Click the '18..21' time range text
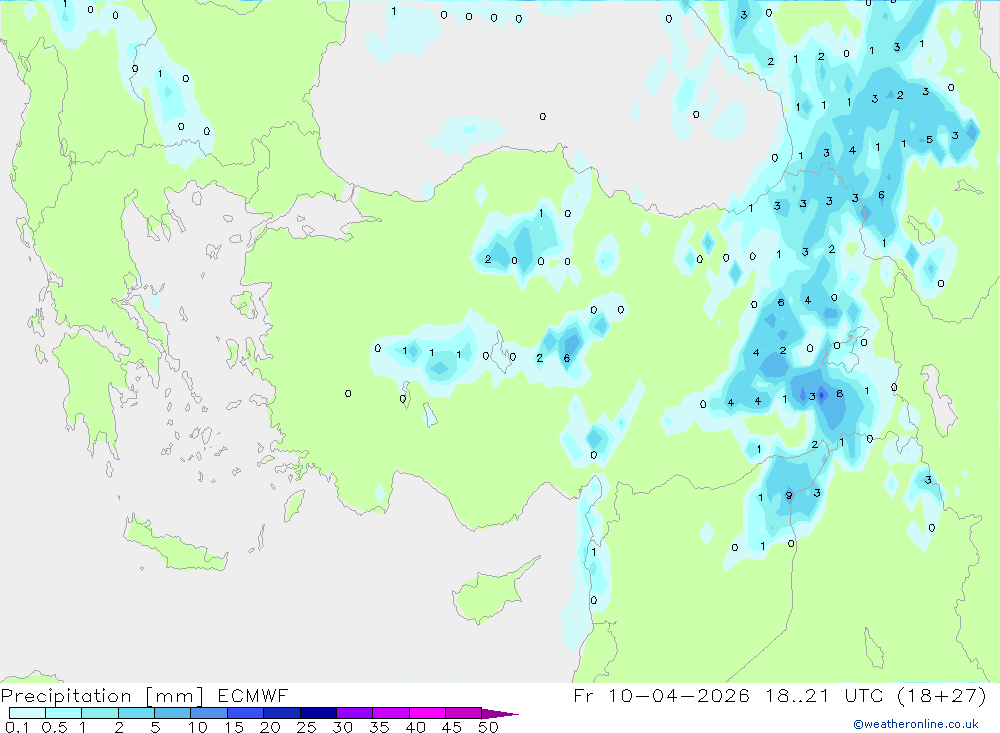This screenshot has height=733, width=1000. click(x=797, y=695)
